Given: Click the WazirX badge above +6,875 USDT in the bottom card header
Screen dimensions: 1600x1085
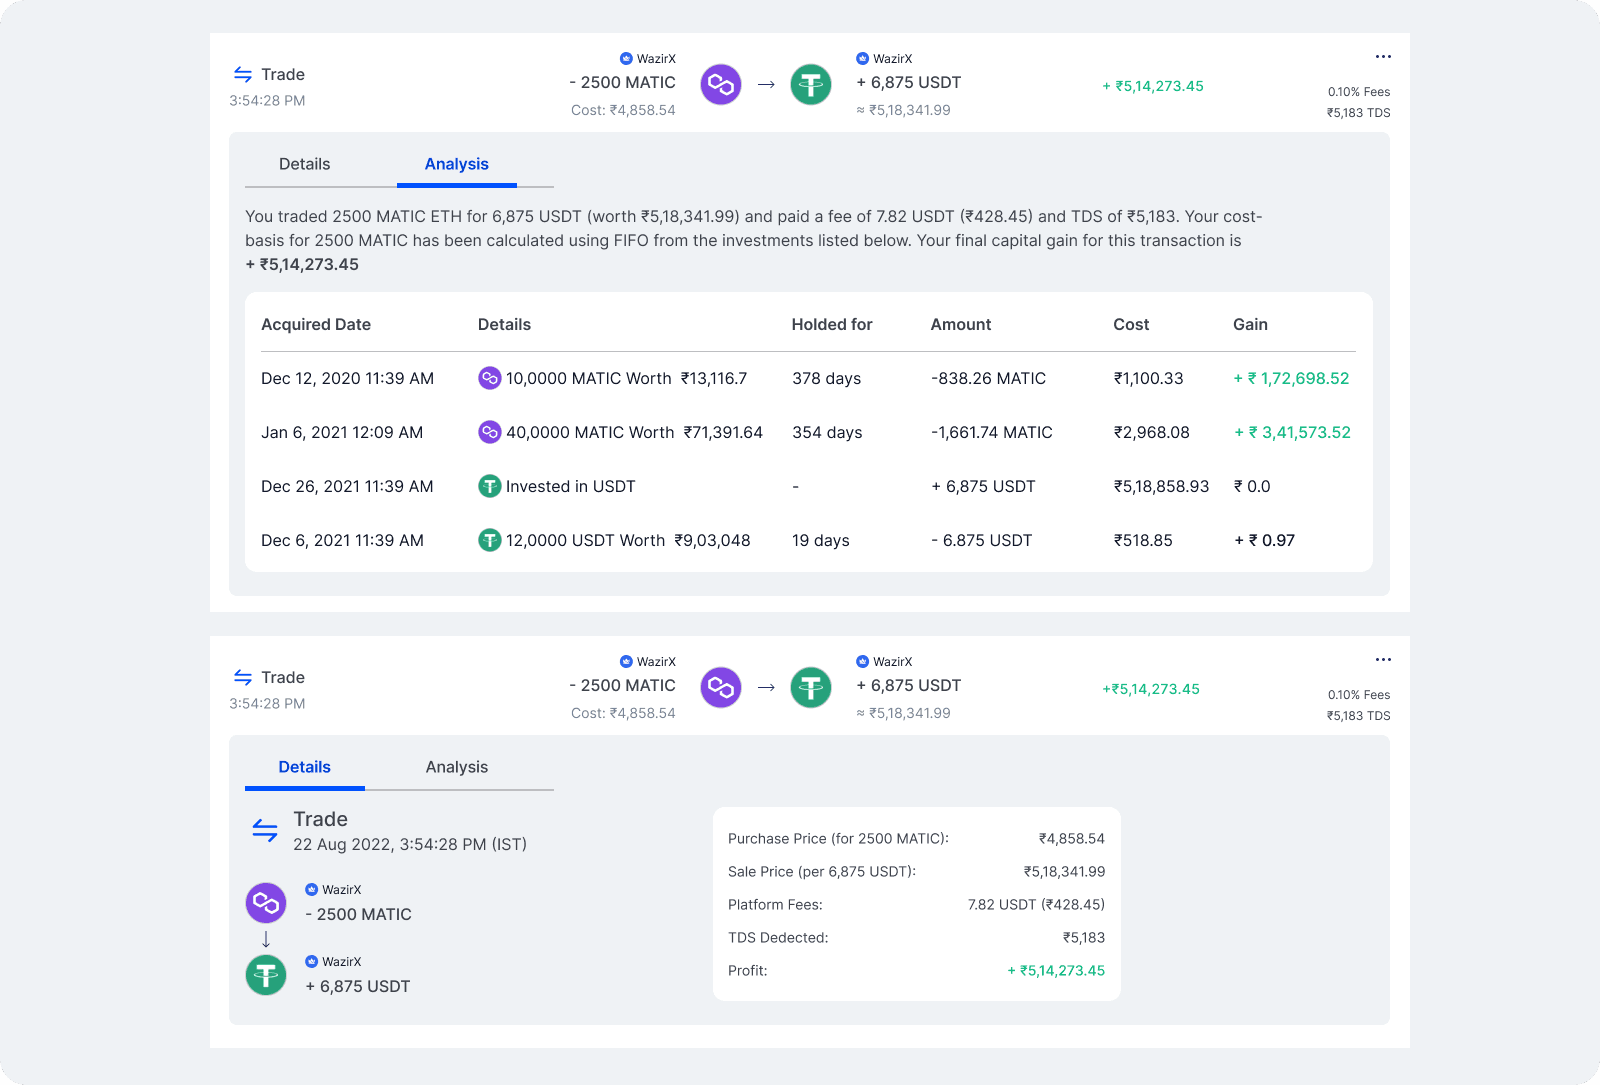Looking at the screenshot, I should (884, 662).
